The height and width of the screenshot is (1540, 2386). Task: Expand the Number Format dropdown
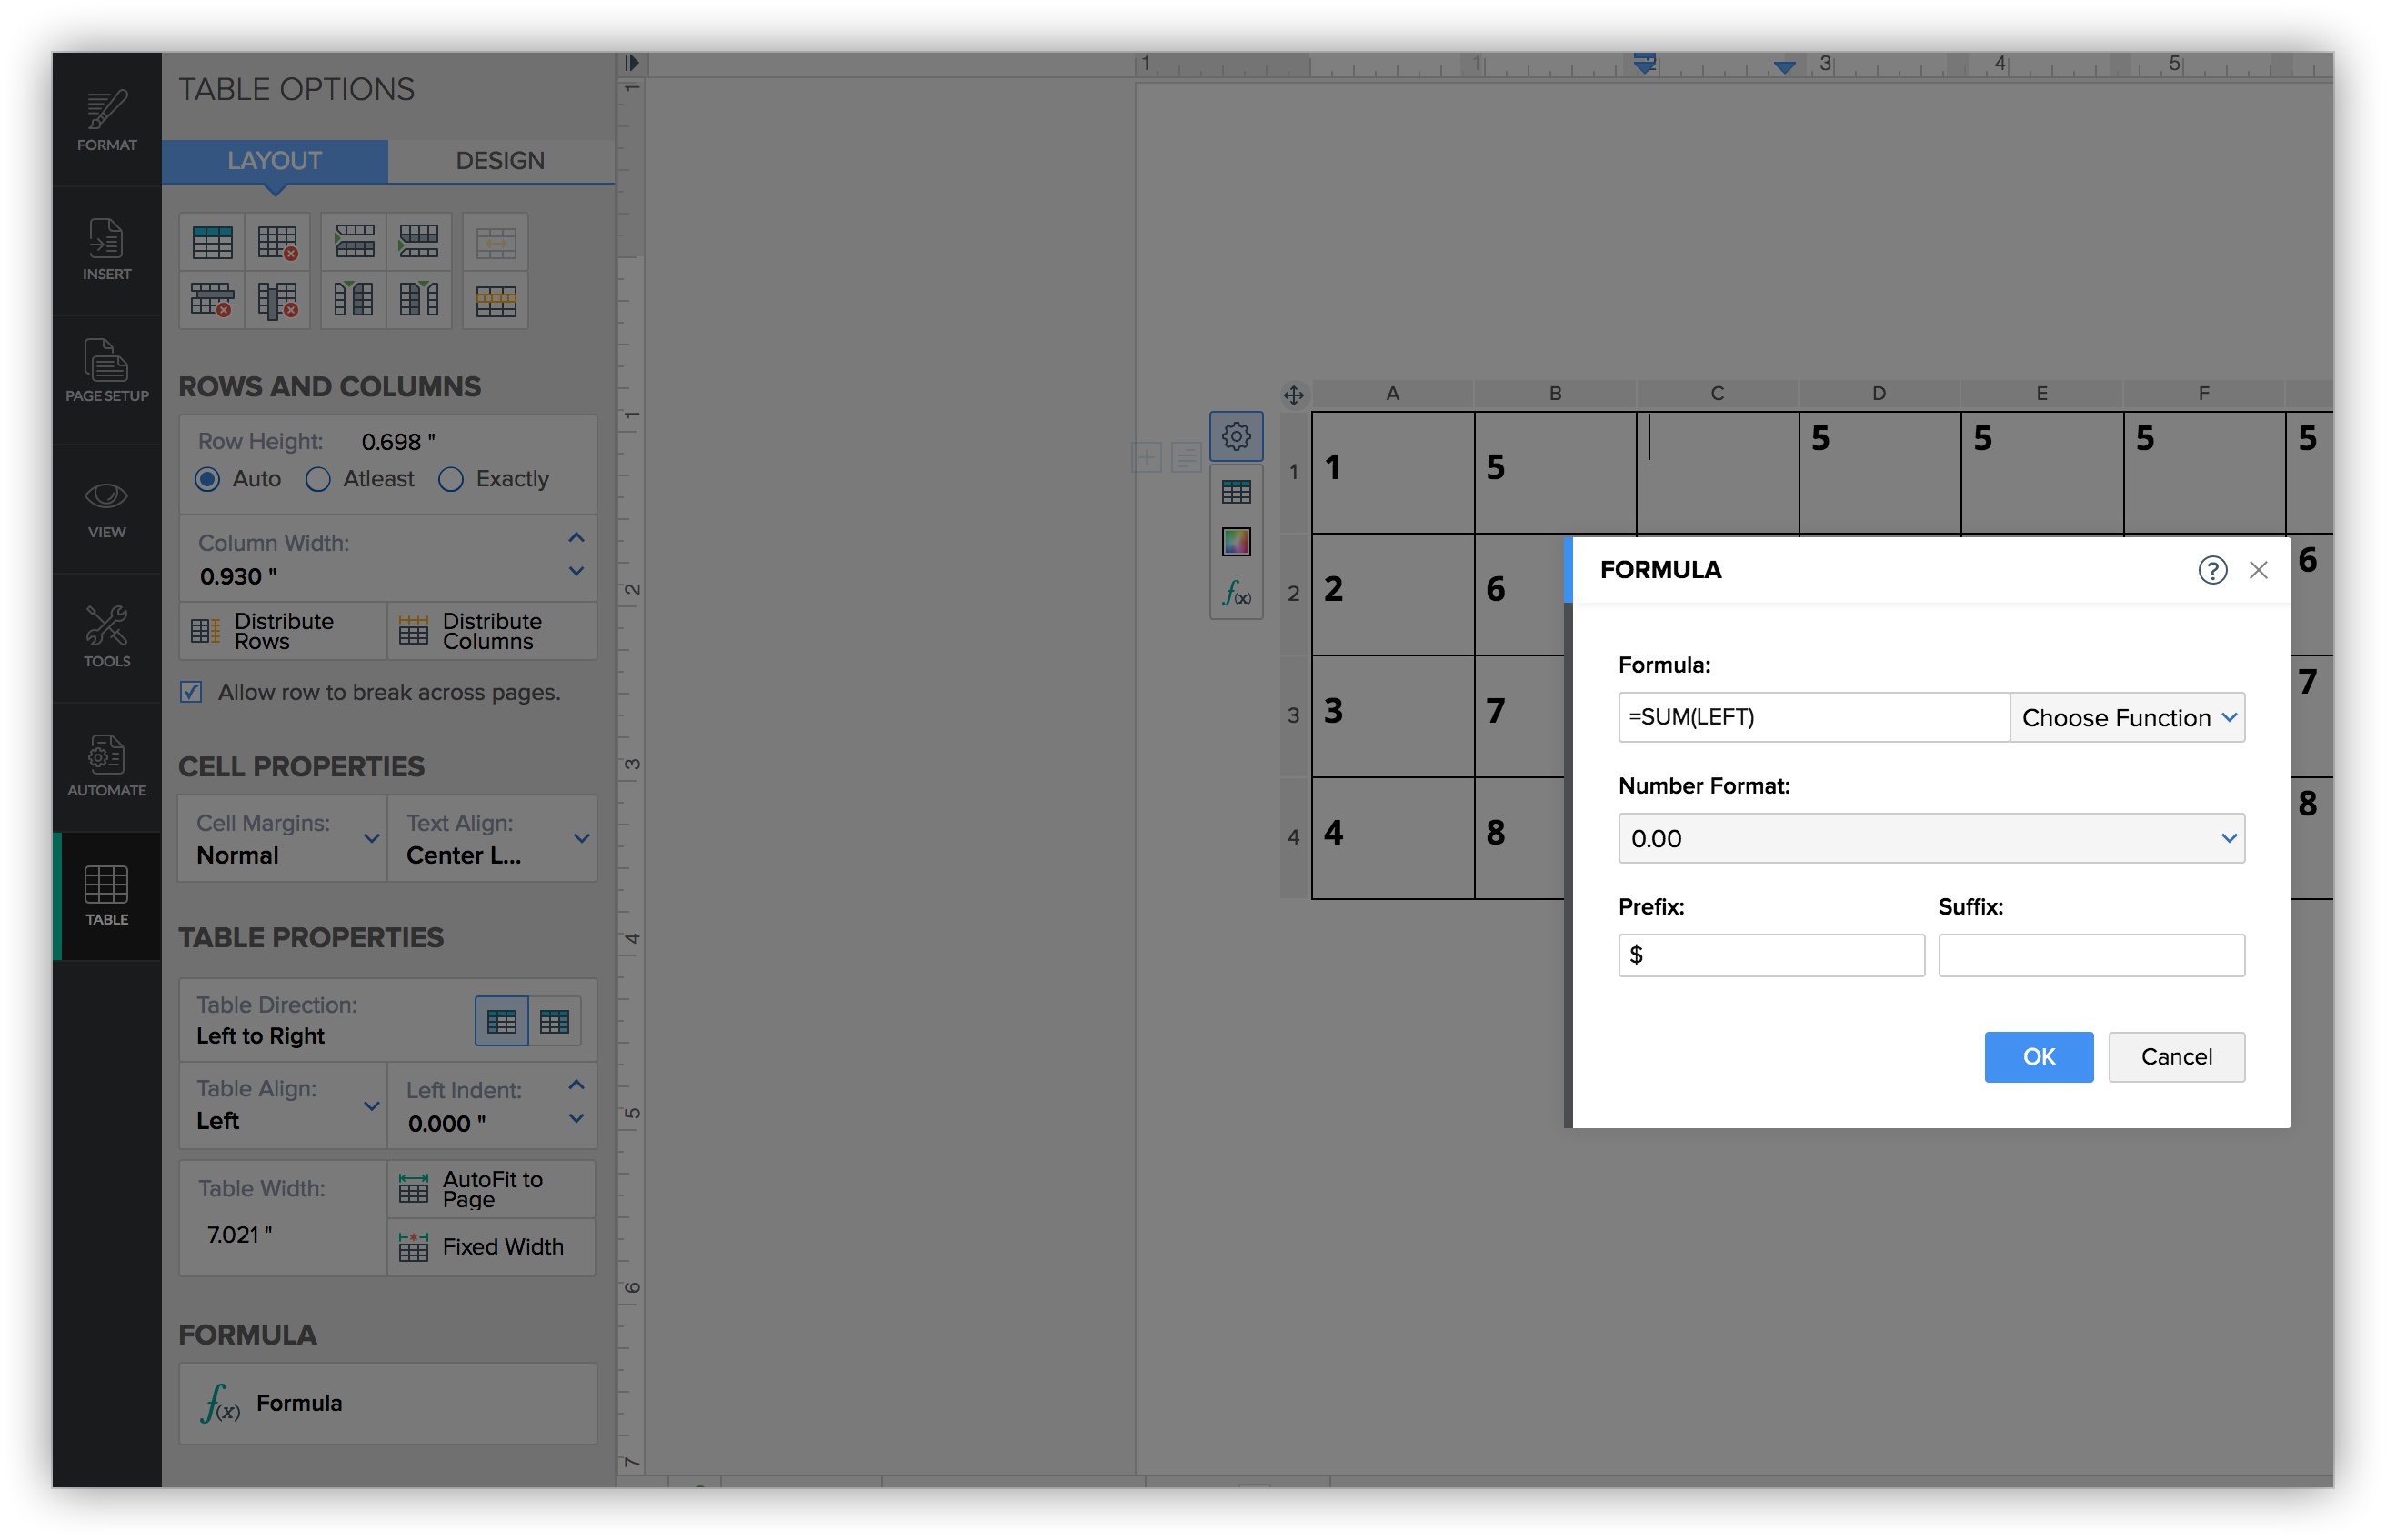pos(1930,838)
